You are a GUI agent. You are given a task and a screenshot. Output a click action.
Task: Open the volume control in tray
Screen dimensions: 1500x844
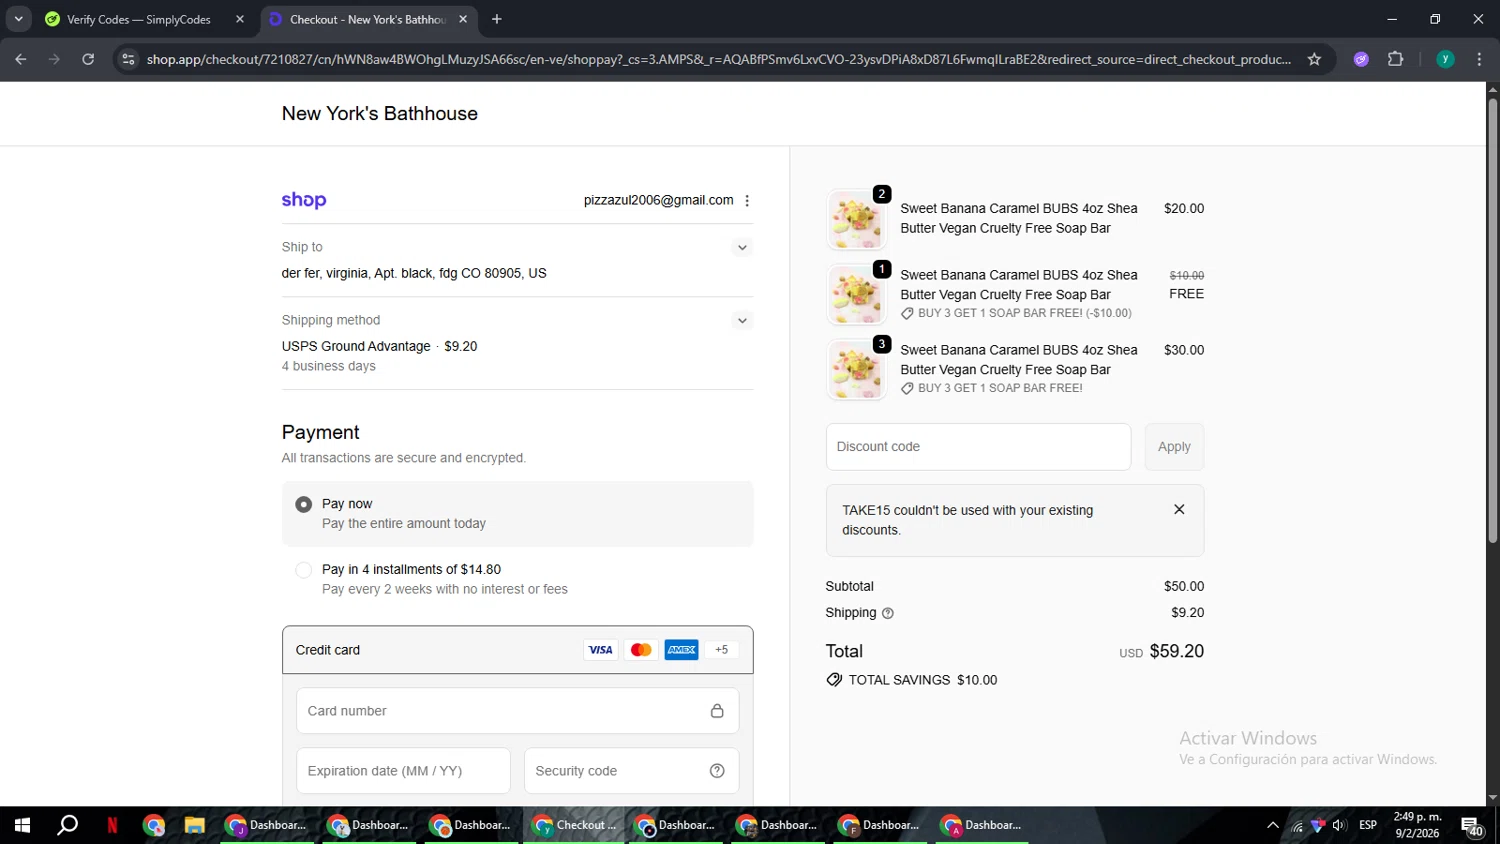coord(1338,825)
